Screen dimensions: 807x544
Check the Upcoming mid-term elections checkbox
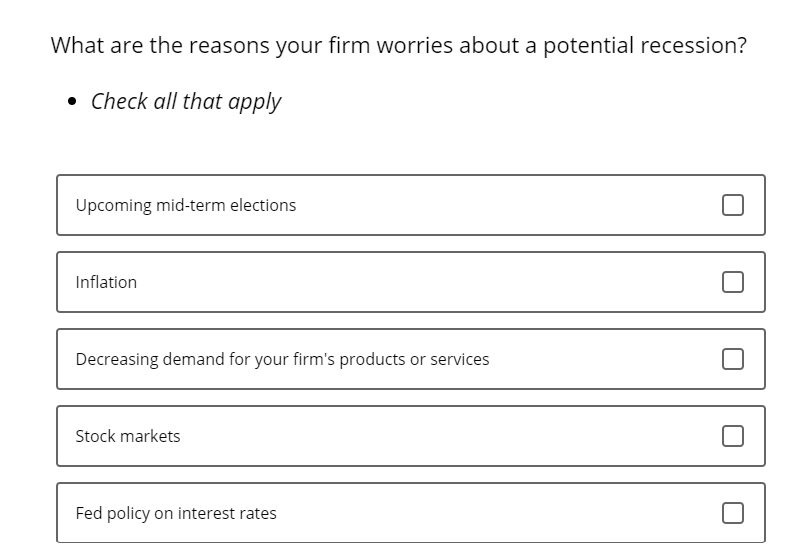point(732,205)
